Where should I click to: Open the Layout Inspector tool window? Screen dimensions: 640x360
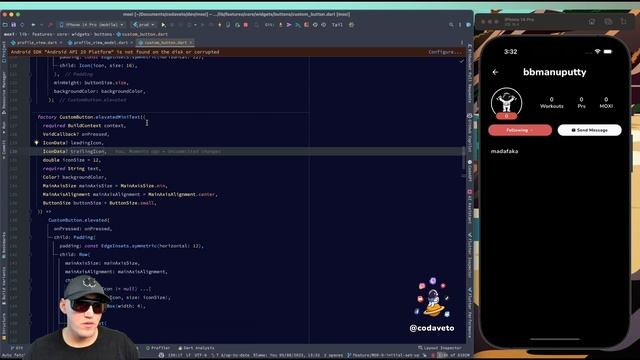coord(439,348)
